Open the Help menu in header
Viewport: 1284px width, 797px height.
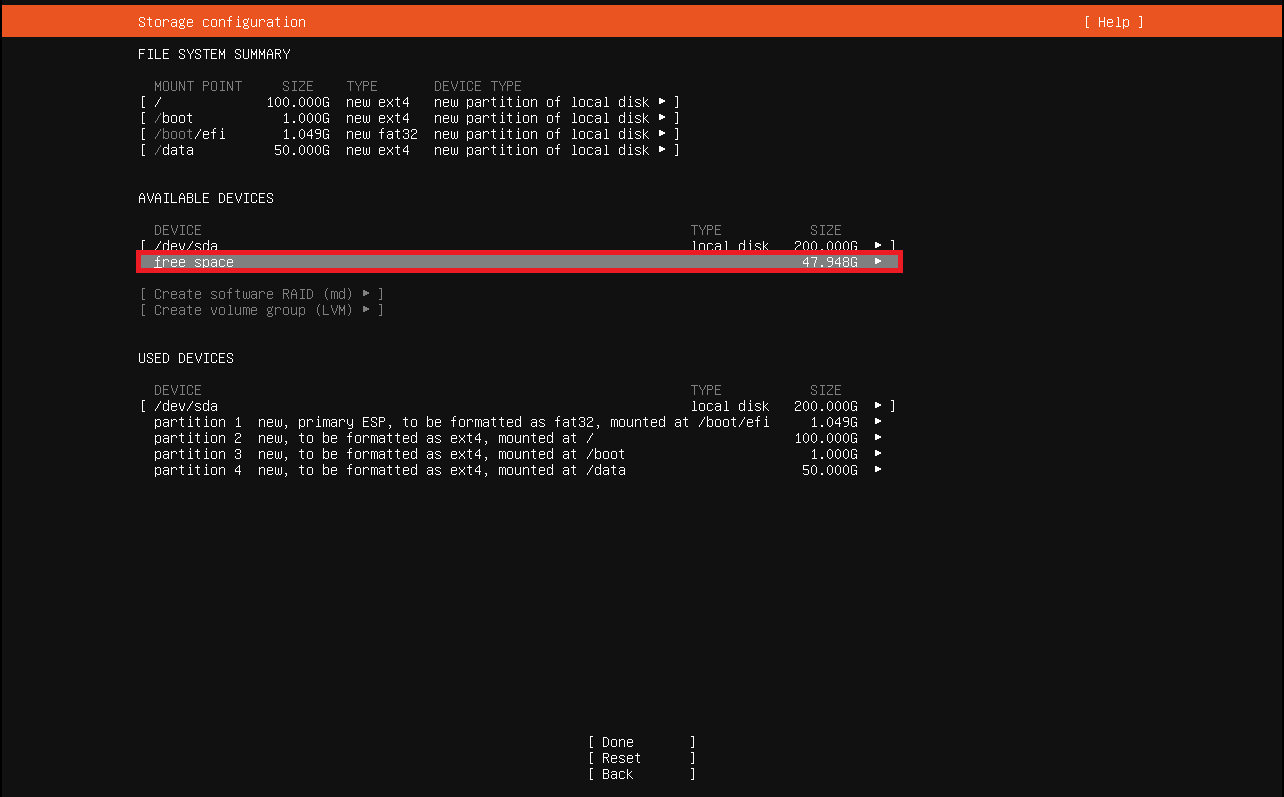[x=1113, y=22]
